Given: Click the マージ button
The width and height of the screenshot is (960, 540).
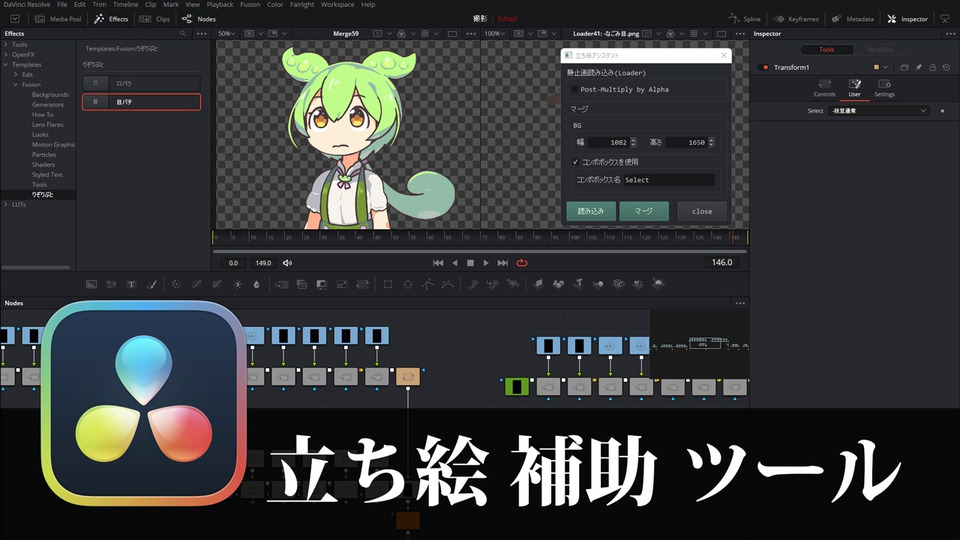Looking at the screenshot, I should coord(644,211).
